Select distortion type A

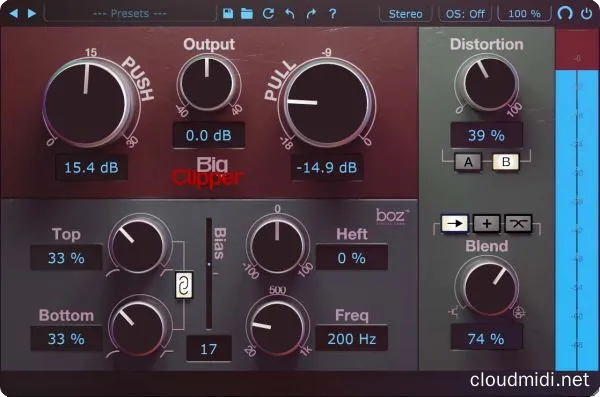pos(468,162)
